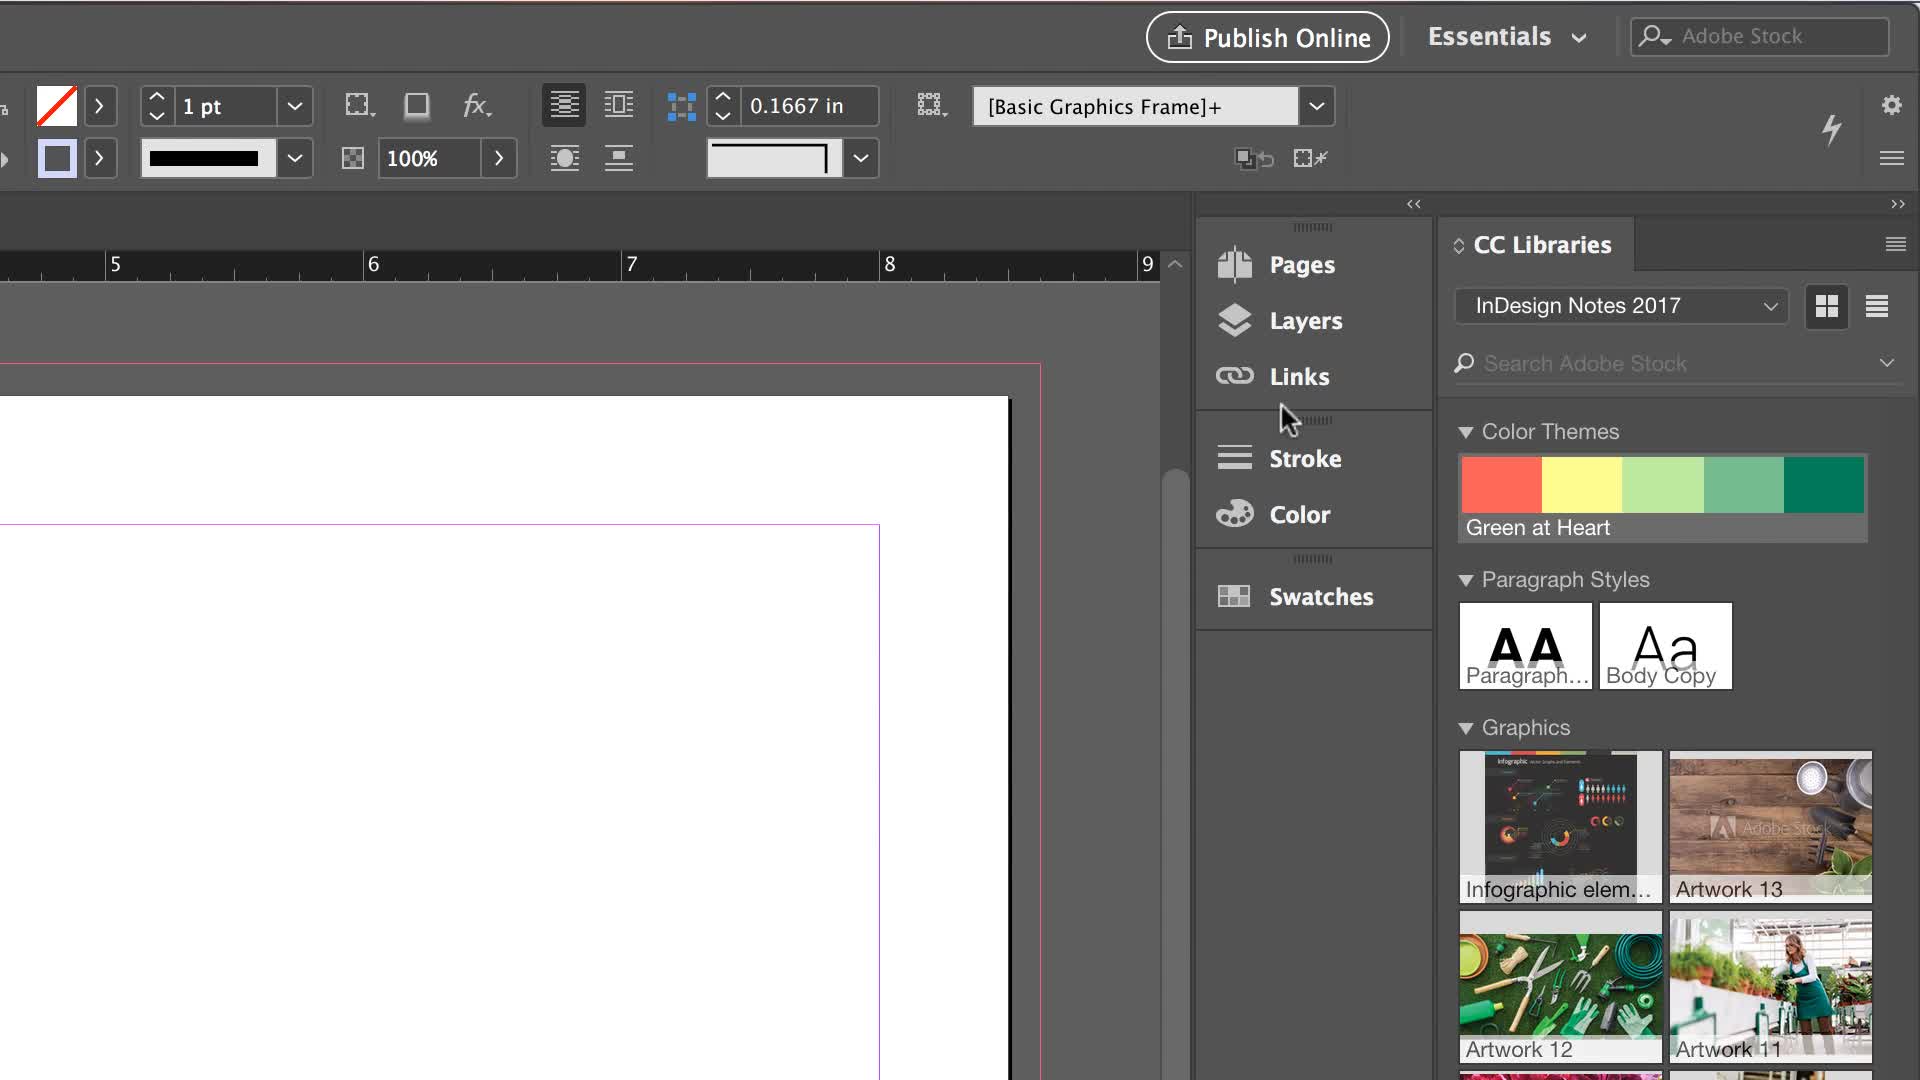Apply the Paragraph style thumbnail
Screen dimensions: 1920x1080
coord(1526,646)
